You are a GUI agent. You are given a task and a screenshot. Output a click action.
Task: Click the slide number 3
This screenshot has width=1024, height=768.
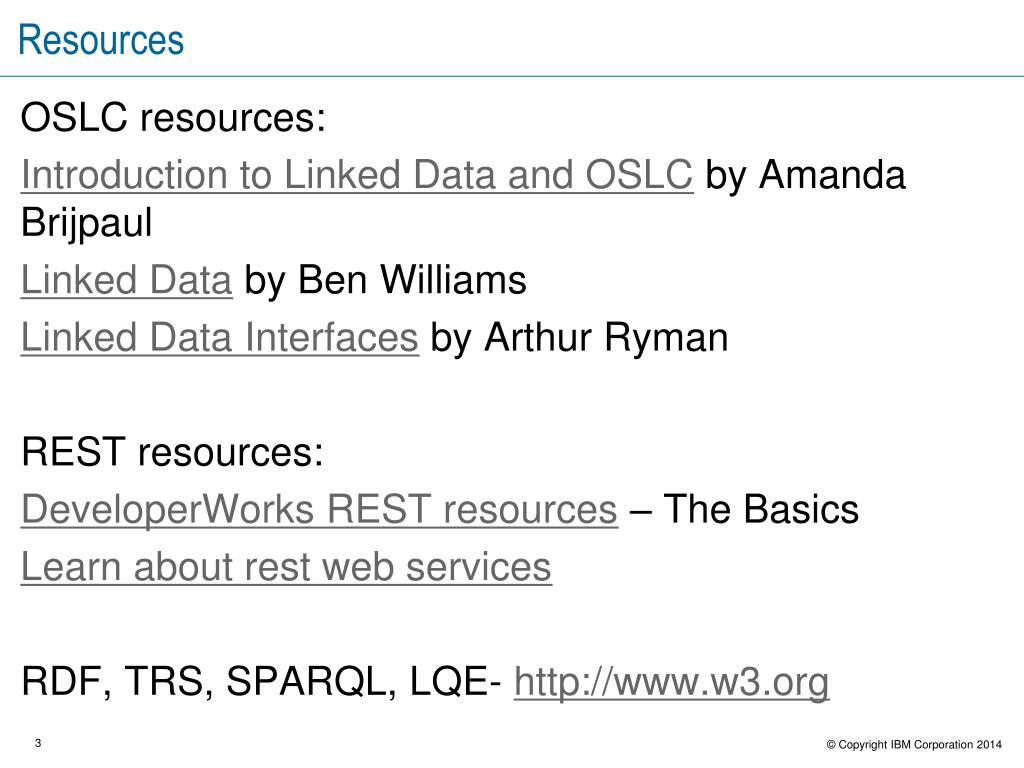(38, 743)
